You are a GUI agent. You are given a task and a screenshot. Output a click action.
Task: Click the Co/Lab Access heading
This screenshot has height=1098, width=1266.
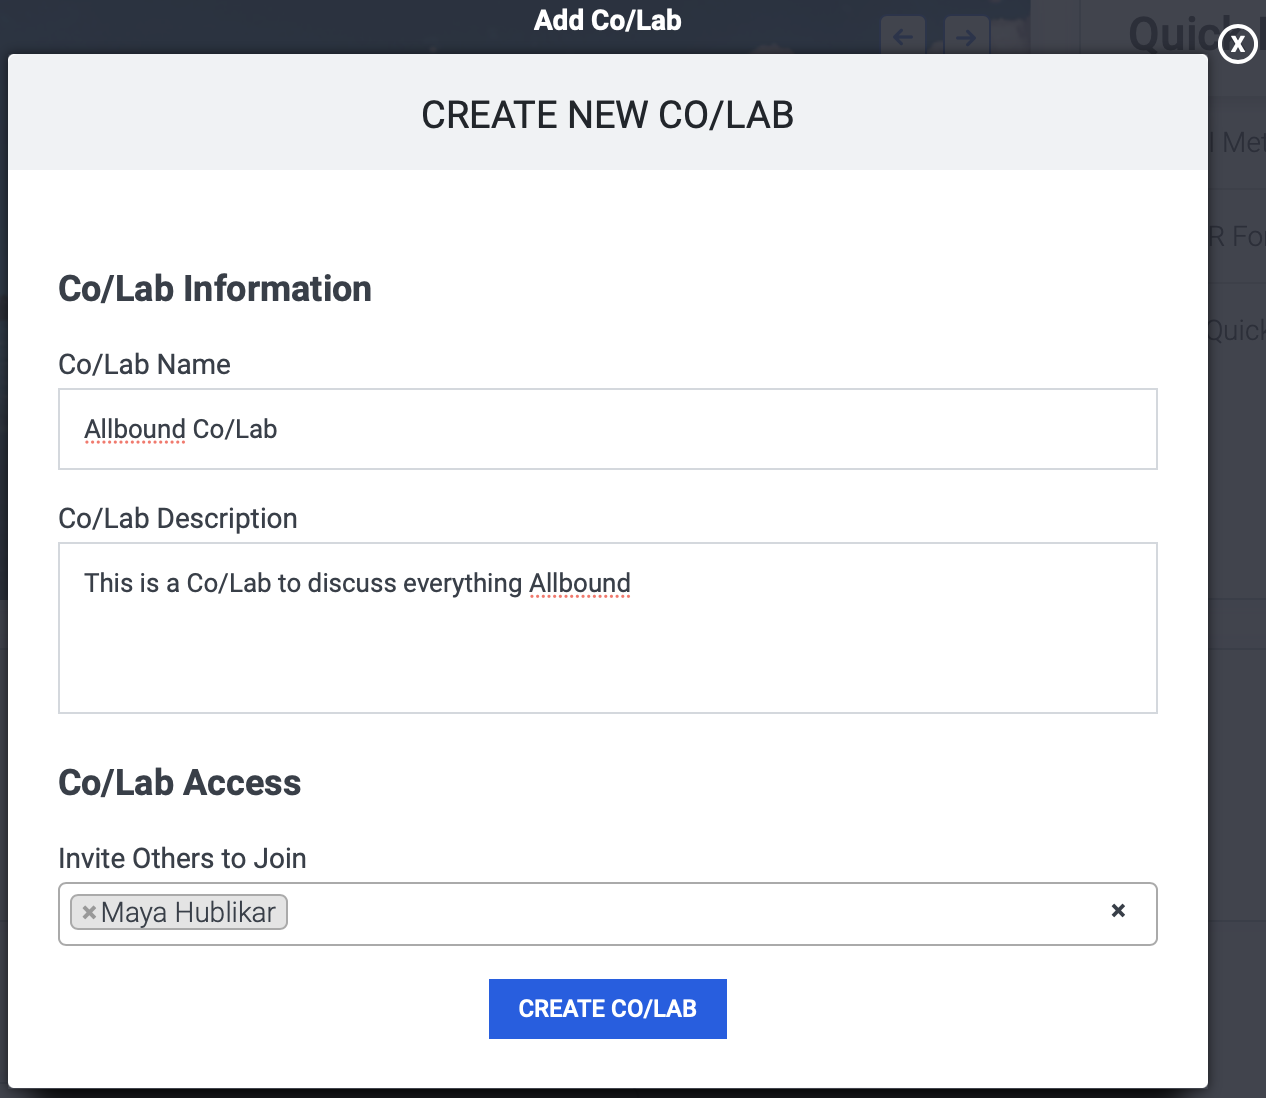(x=180, y=783)
